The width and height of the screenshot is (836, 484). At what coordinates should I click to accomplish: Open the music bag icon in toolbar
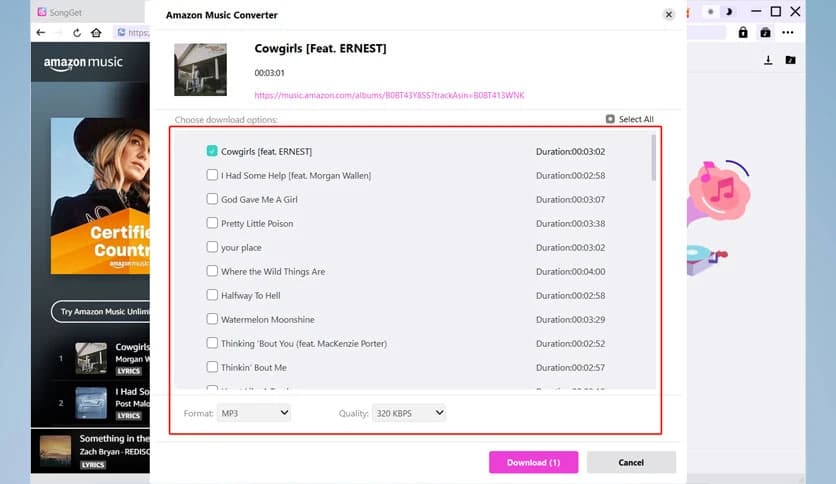tap(765, 33)
